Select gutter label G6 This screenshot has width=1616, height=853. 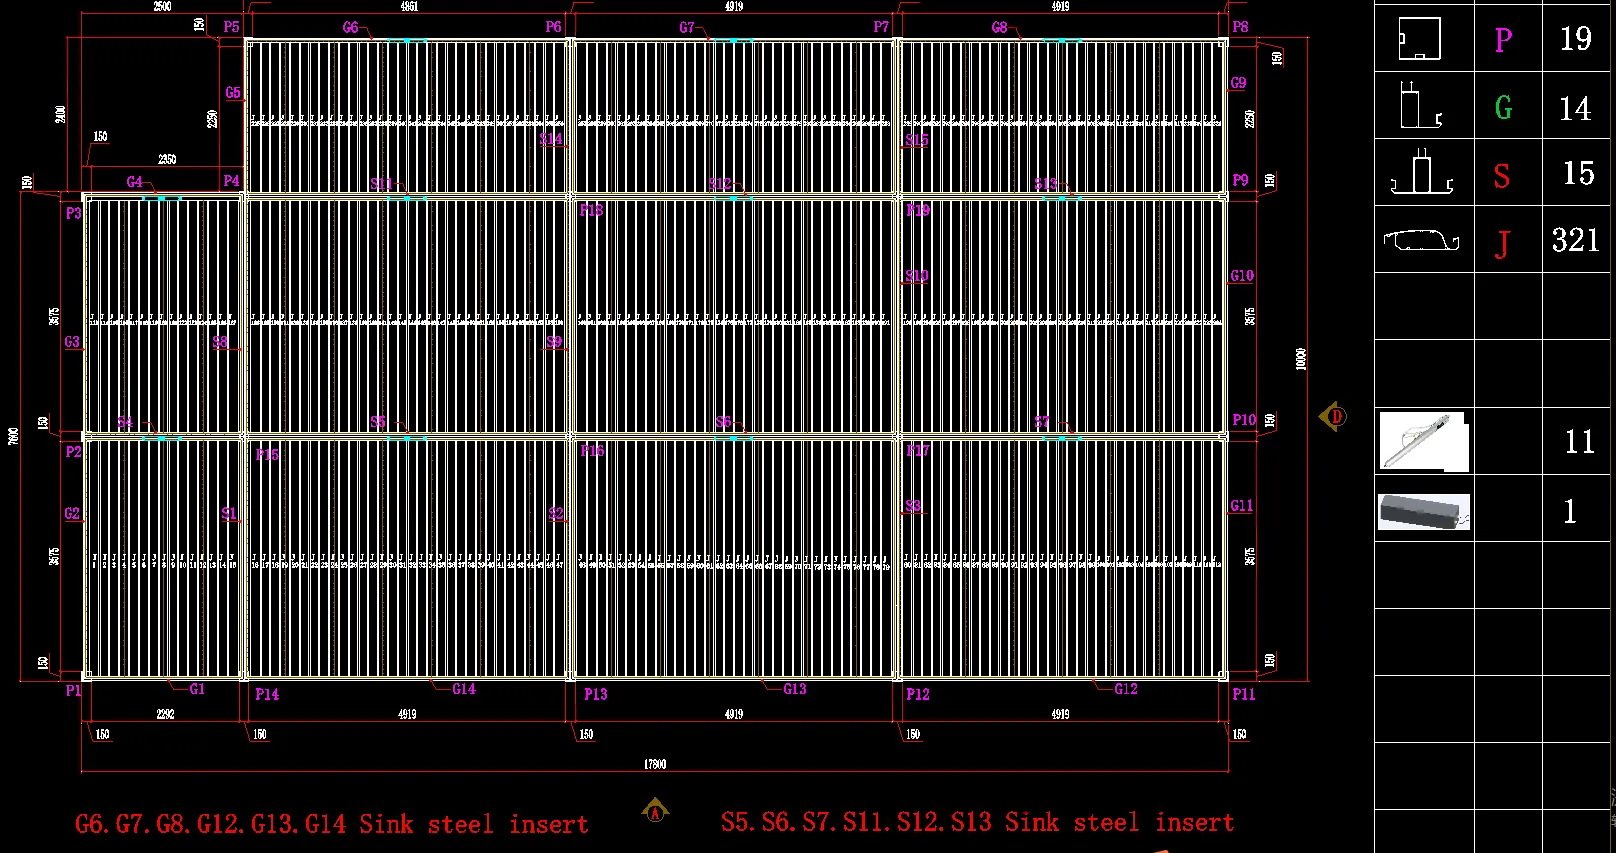(x=351, y=27)
